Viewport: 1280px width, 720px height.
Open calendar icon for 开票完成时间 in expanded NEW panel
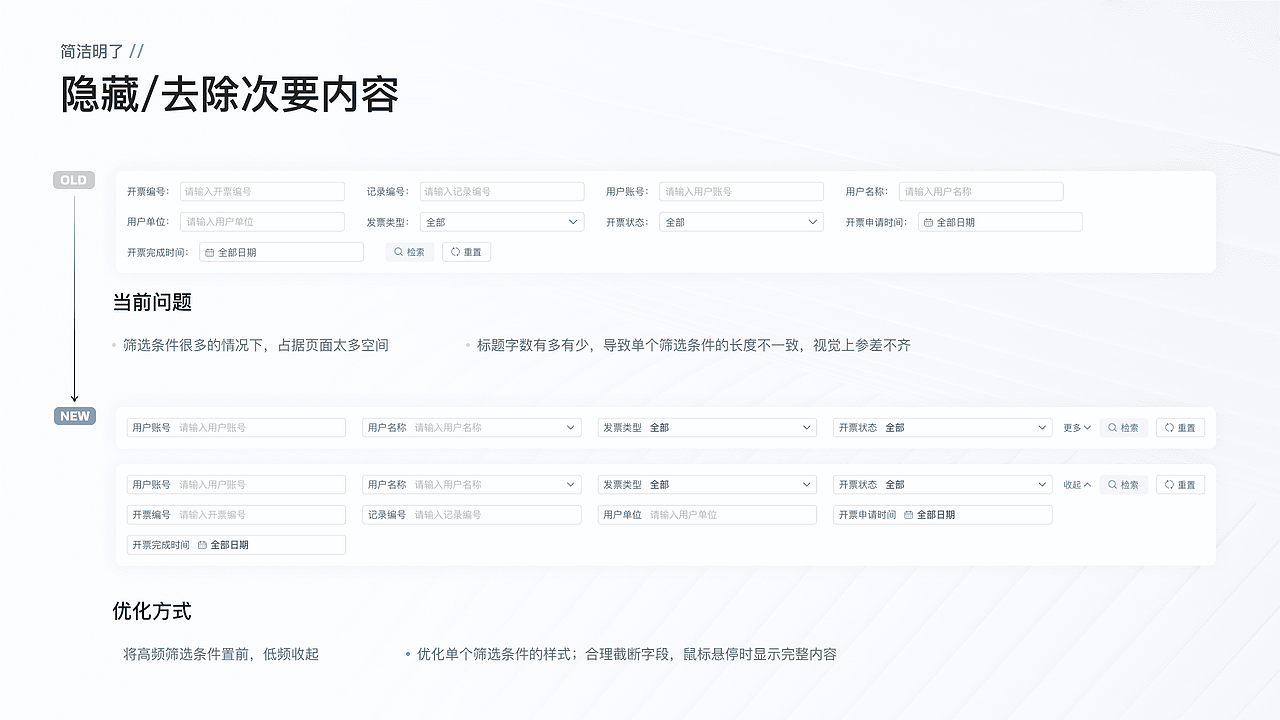(202, 545)
